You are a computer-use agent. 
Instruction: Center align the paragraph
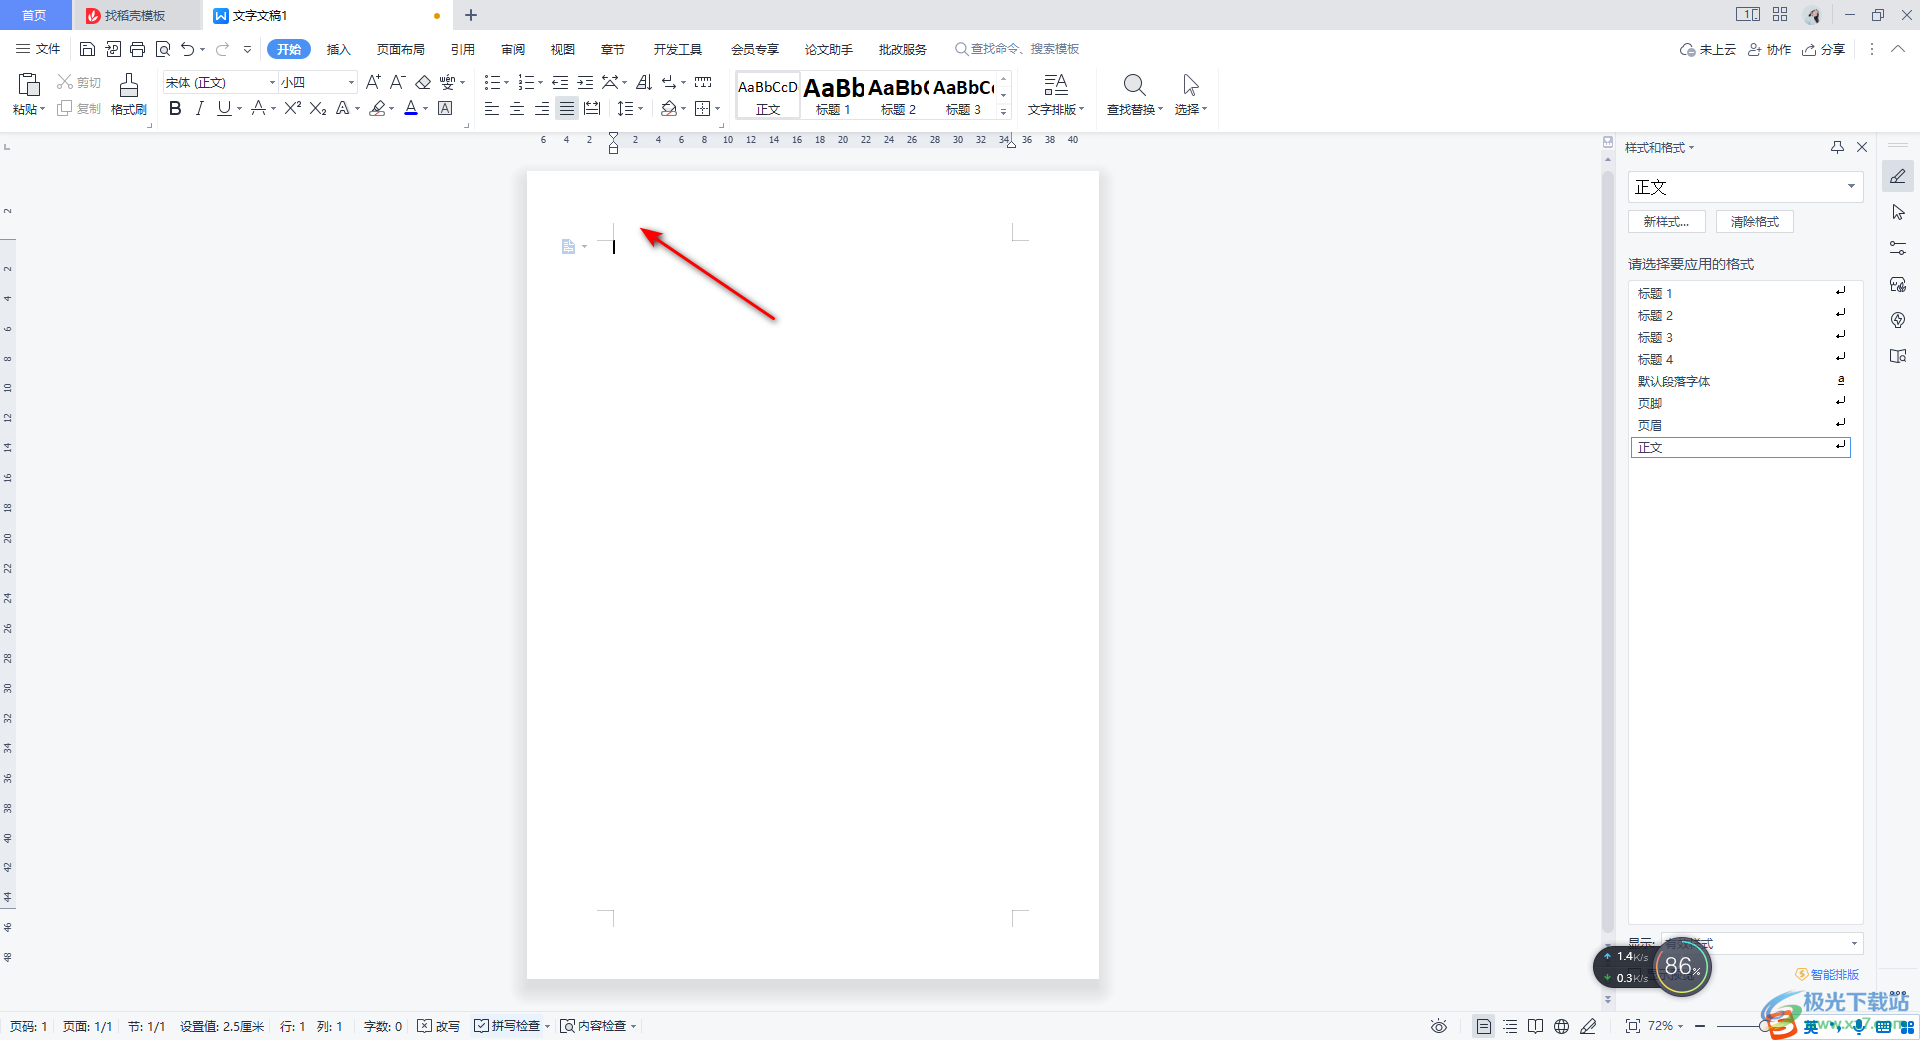coord(517,108)
